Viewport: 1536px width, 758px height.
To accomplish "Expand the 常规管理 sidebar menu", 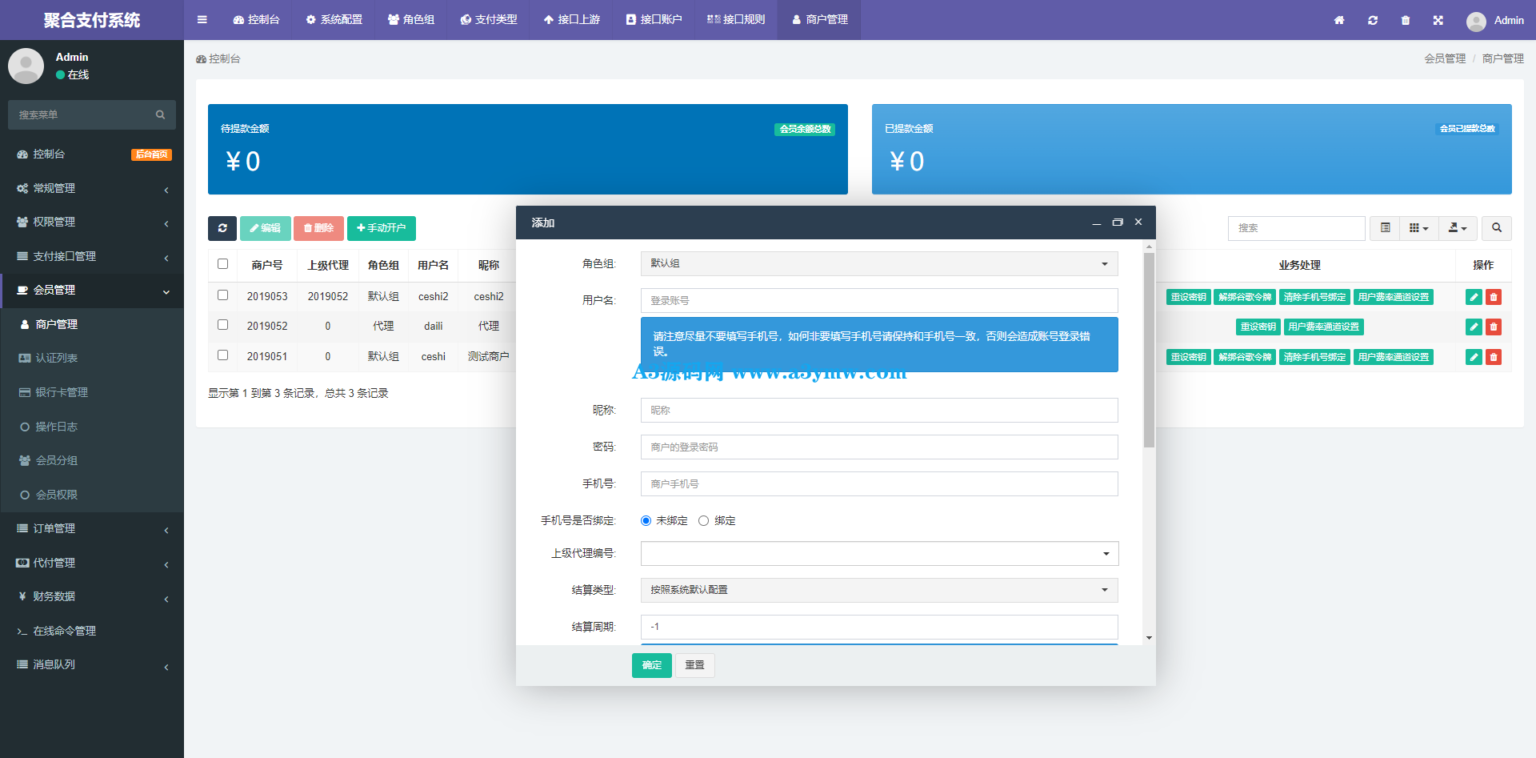I will pyautogui.click(x=92, y=188).
